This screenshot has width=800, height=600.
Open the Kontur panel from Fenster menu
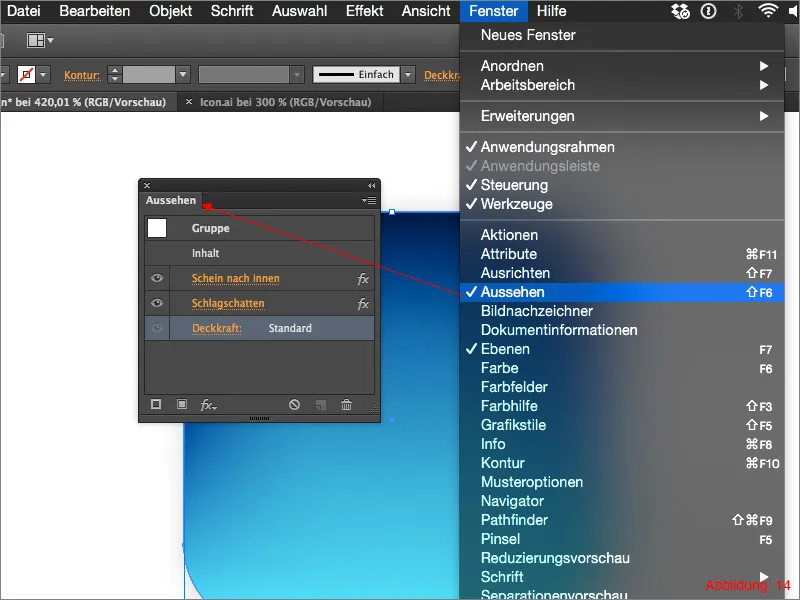(622, 463)
